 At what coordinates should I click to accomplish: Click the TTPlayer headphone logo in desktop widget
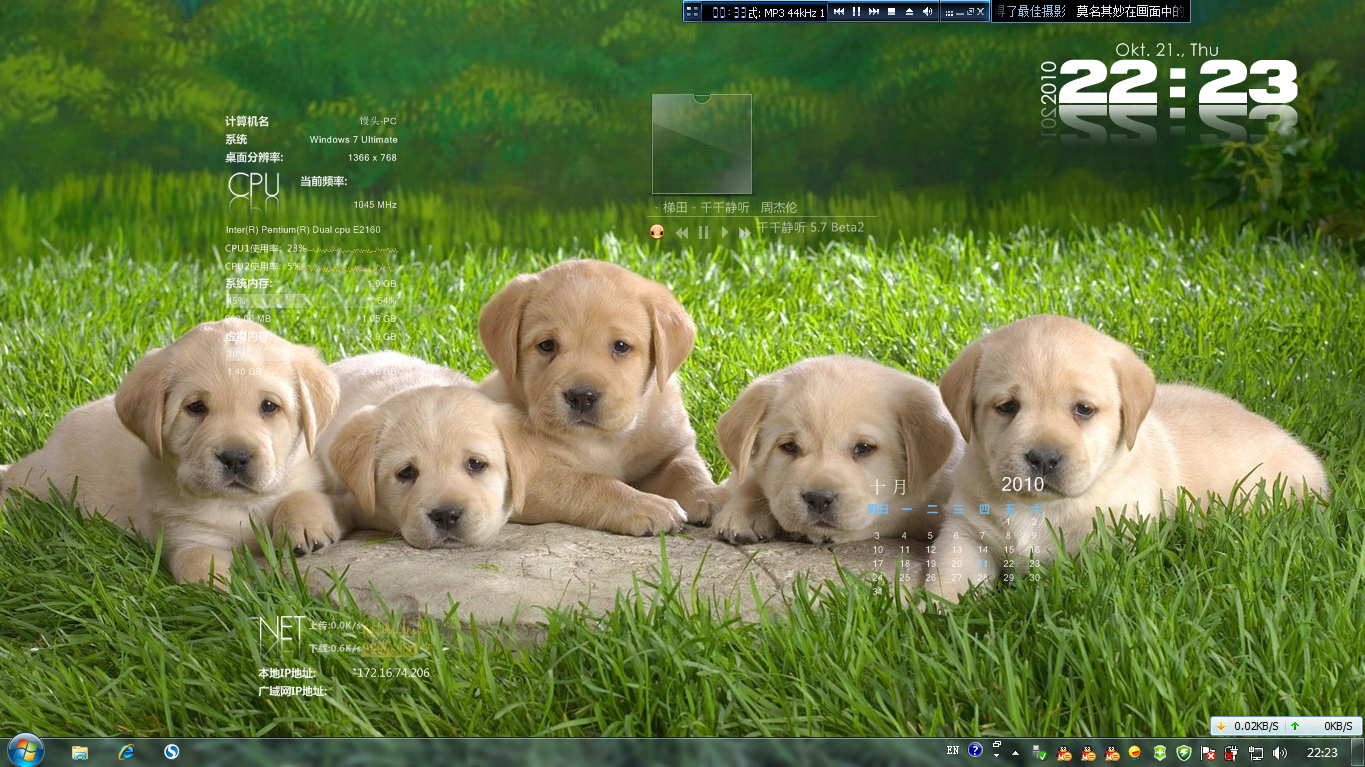[656, 232]
